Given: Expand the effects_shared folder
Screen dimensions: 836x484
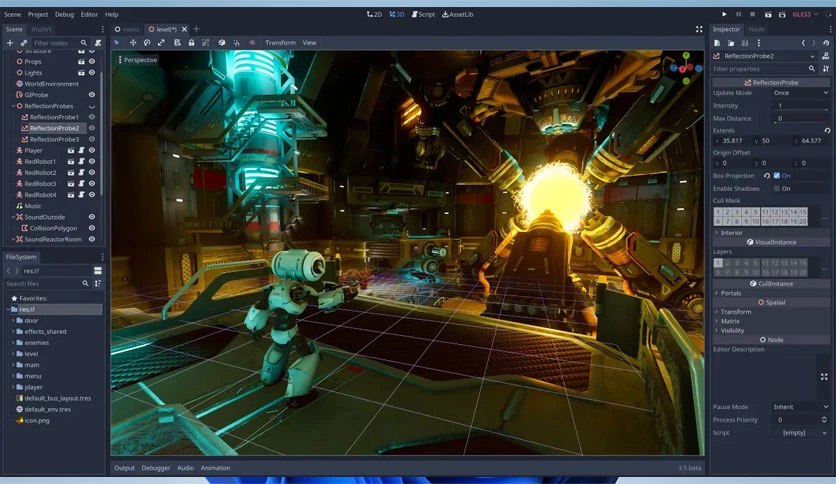Looking at the screenshot, I should pos(13,332).
